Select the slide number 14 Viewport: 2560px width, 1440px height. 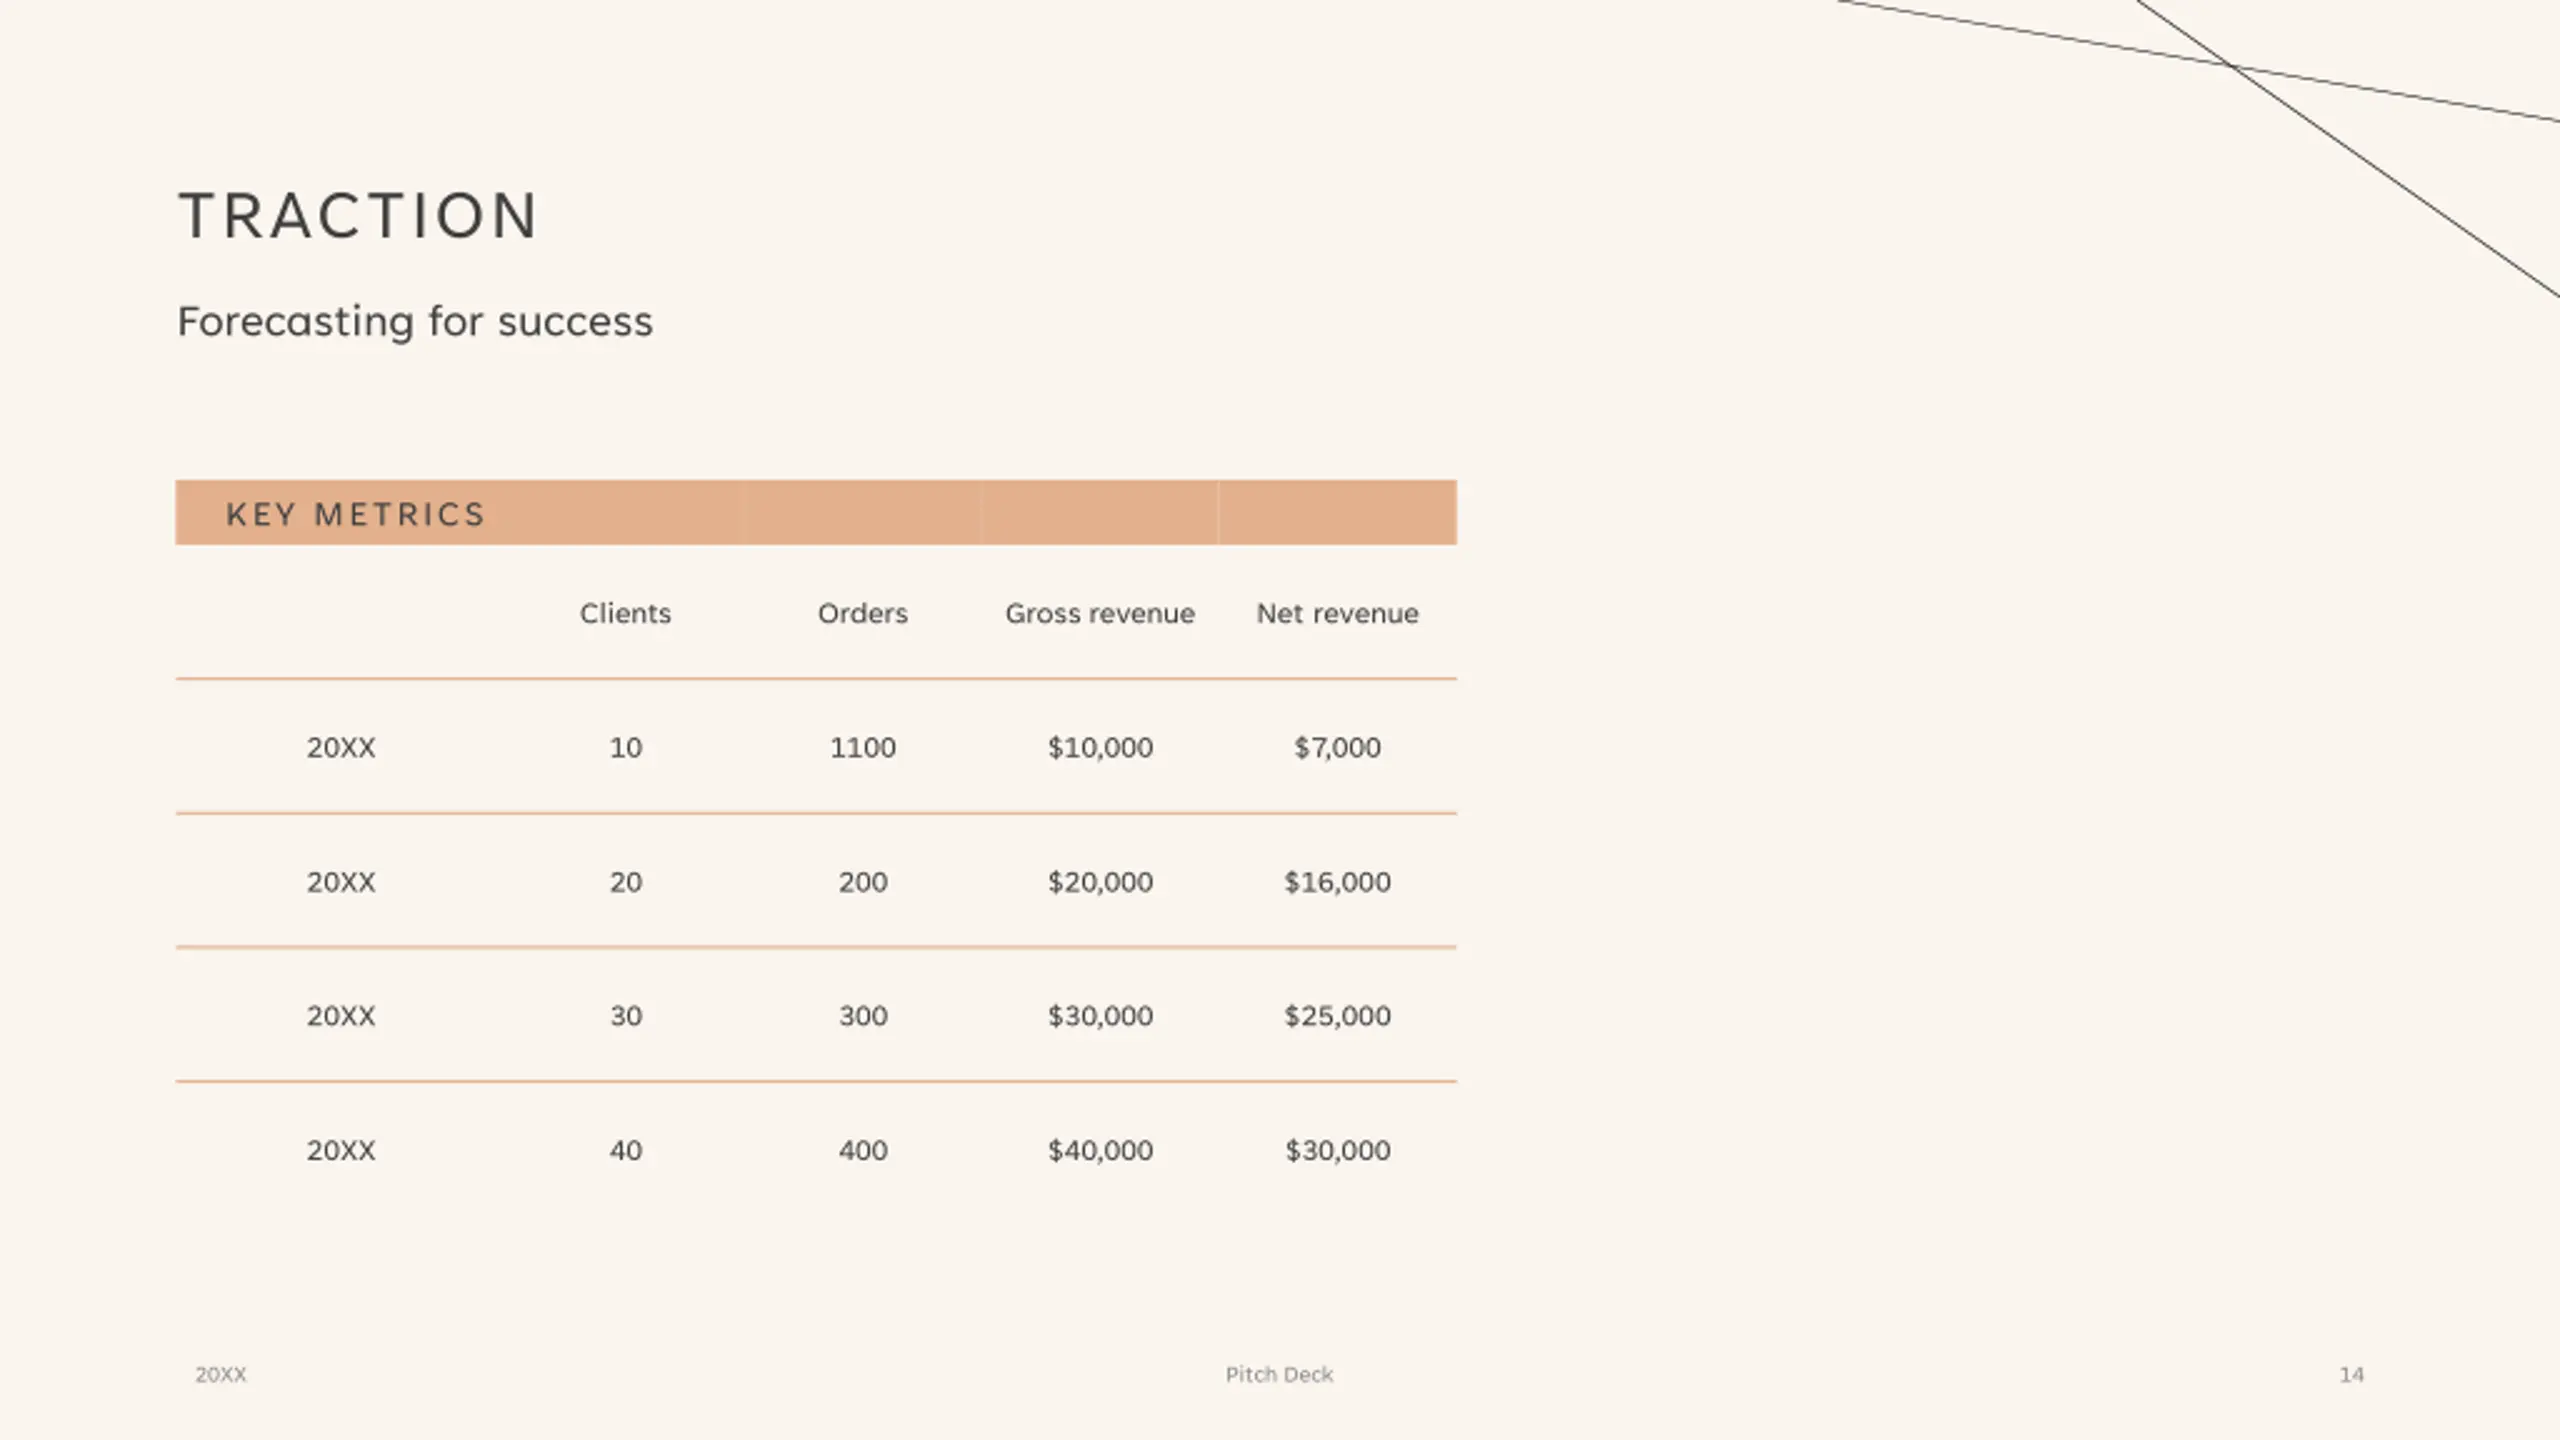tap(2351, 1375)
